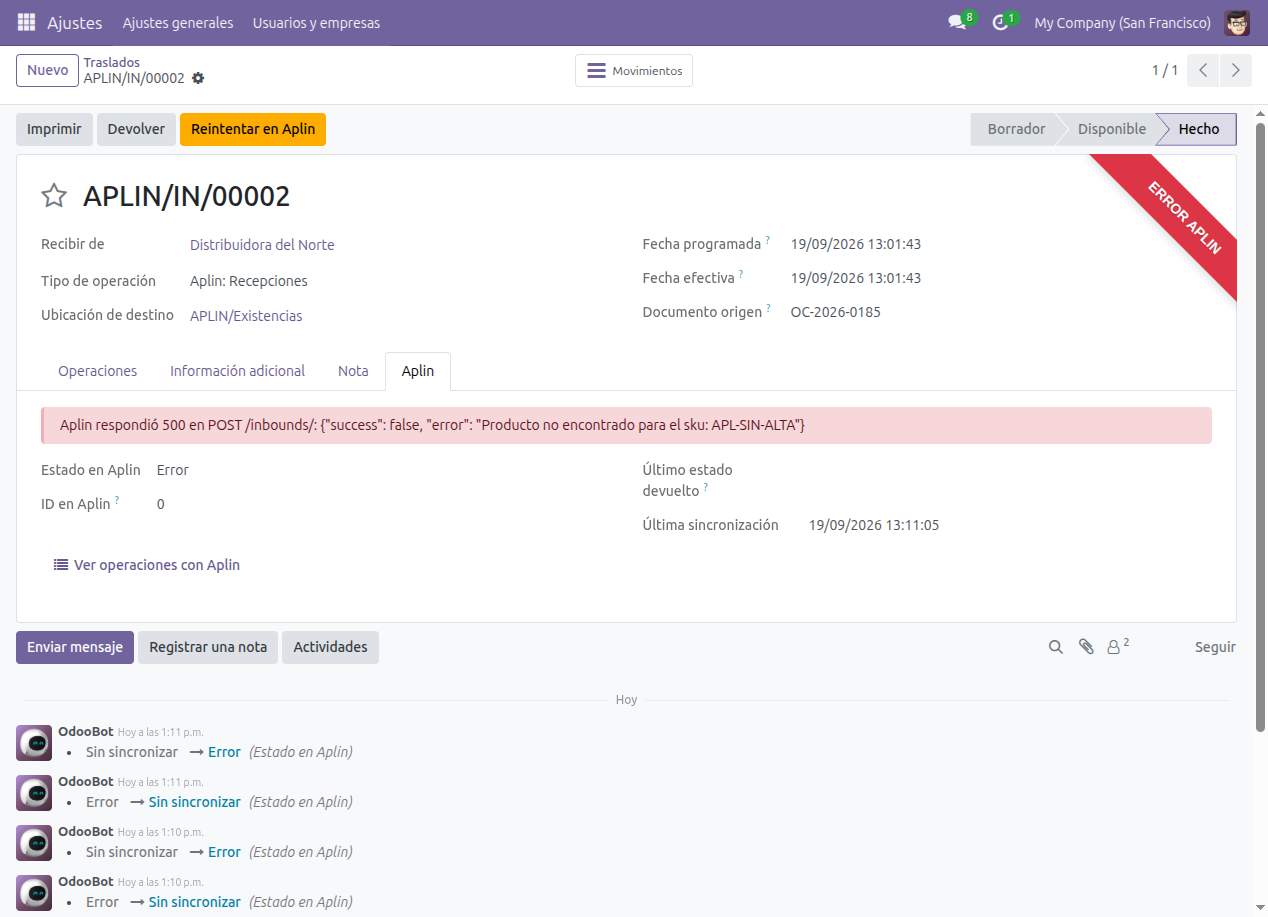Click the vertical page scrollbar
The image size is (1268, 917).
1261,428
